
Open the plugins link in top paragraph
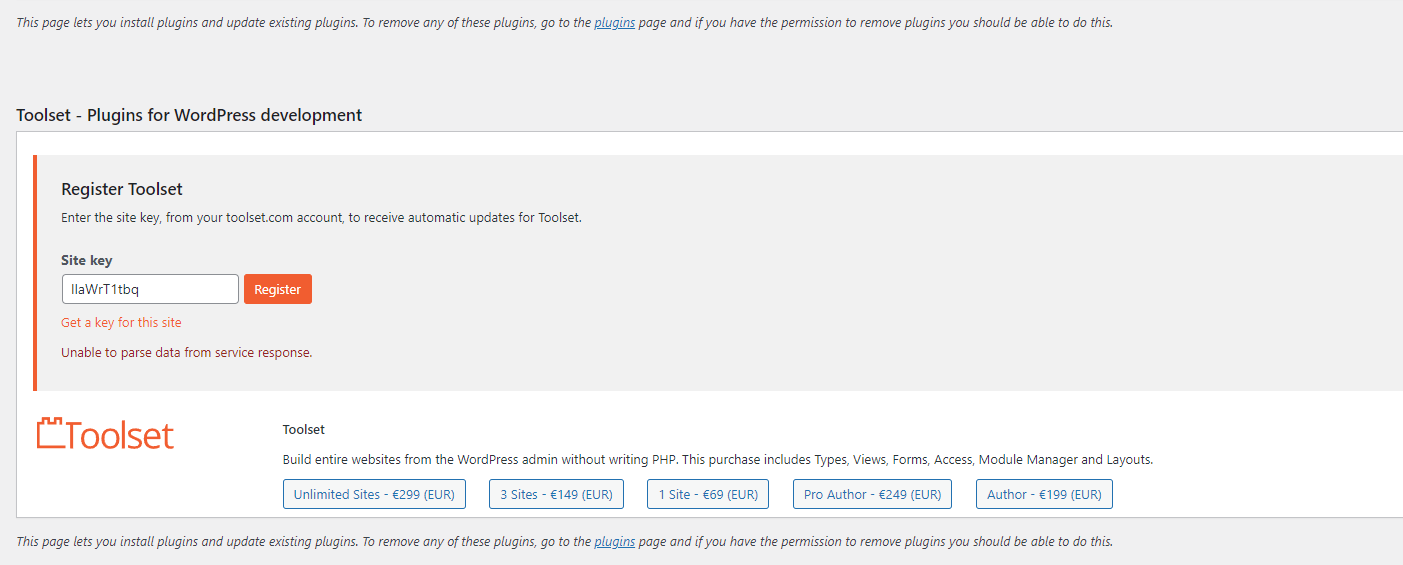(x=614, y=22)
